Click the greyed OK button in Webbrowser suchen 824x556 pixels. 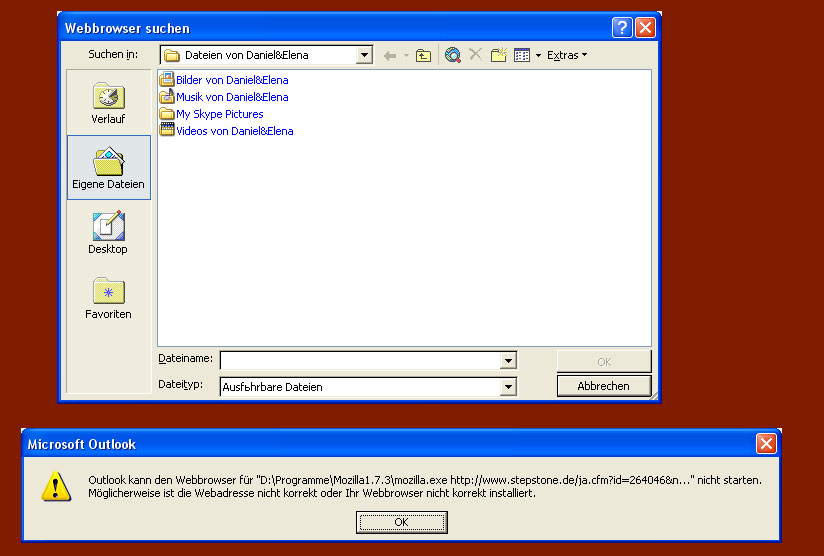click(x=604, y=362)
